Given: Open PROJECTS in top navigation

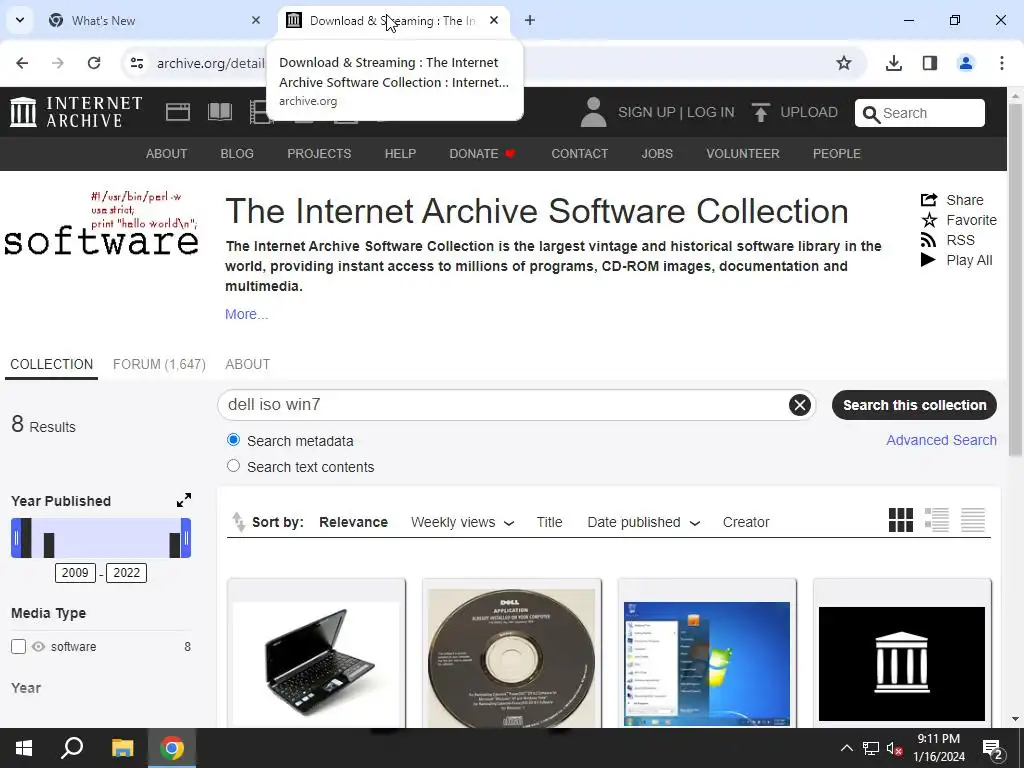Looking at the screenshot, I should pos(319,153).
